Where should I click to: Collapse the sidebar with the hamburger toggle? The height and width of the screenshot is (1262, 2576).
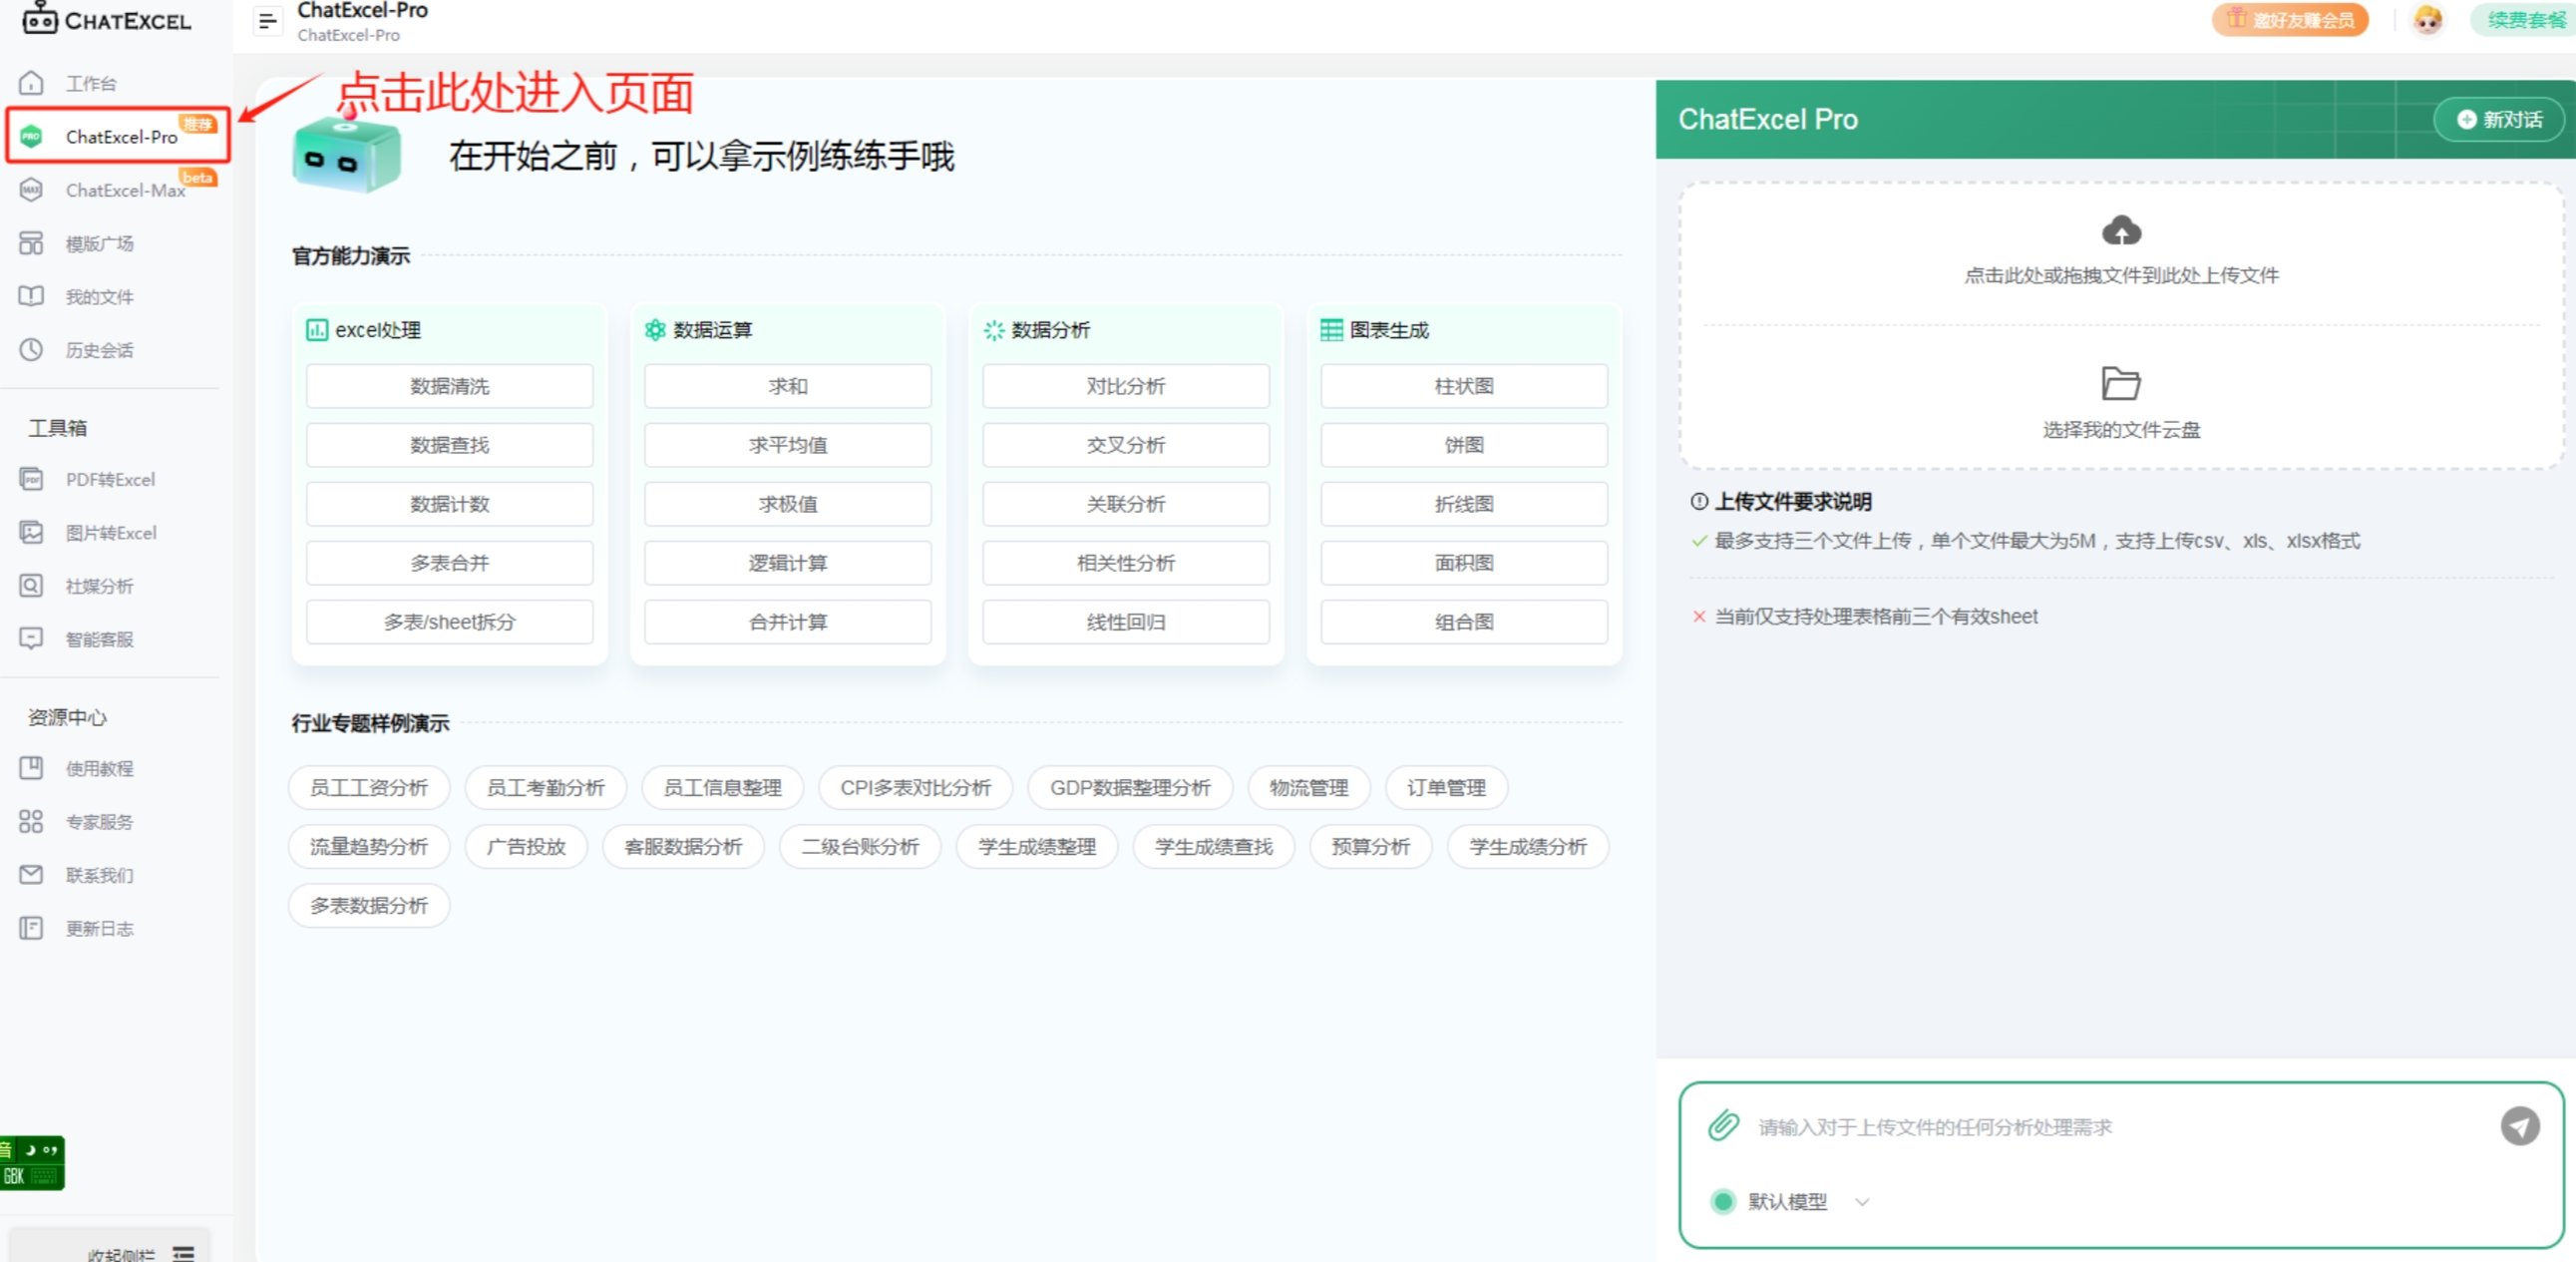266,20
